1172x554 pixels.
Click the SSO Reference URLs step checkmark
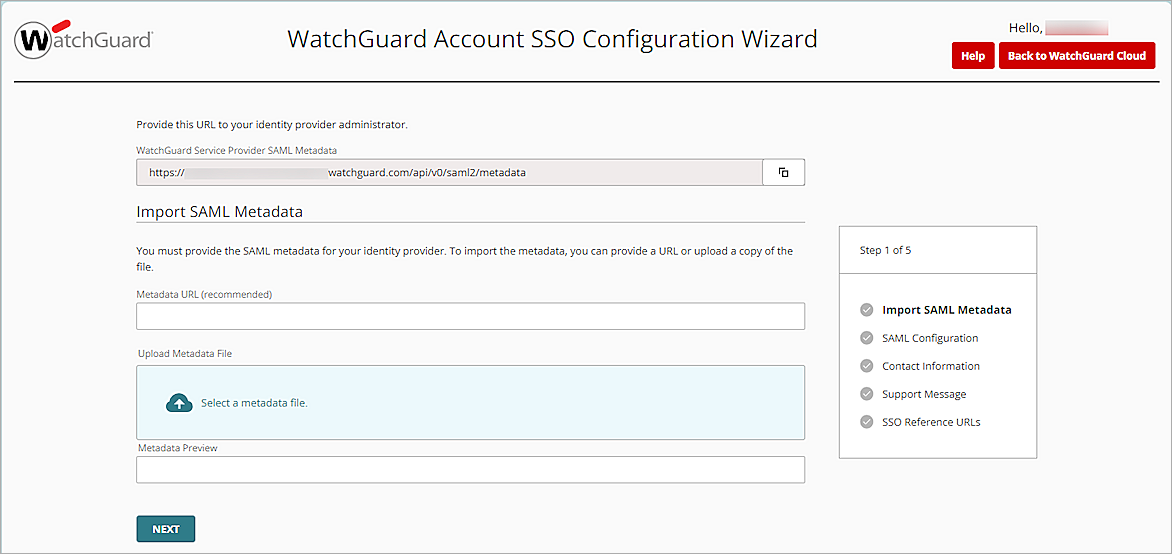pos(866,422)
